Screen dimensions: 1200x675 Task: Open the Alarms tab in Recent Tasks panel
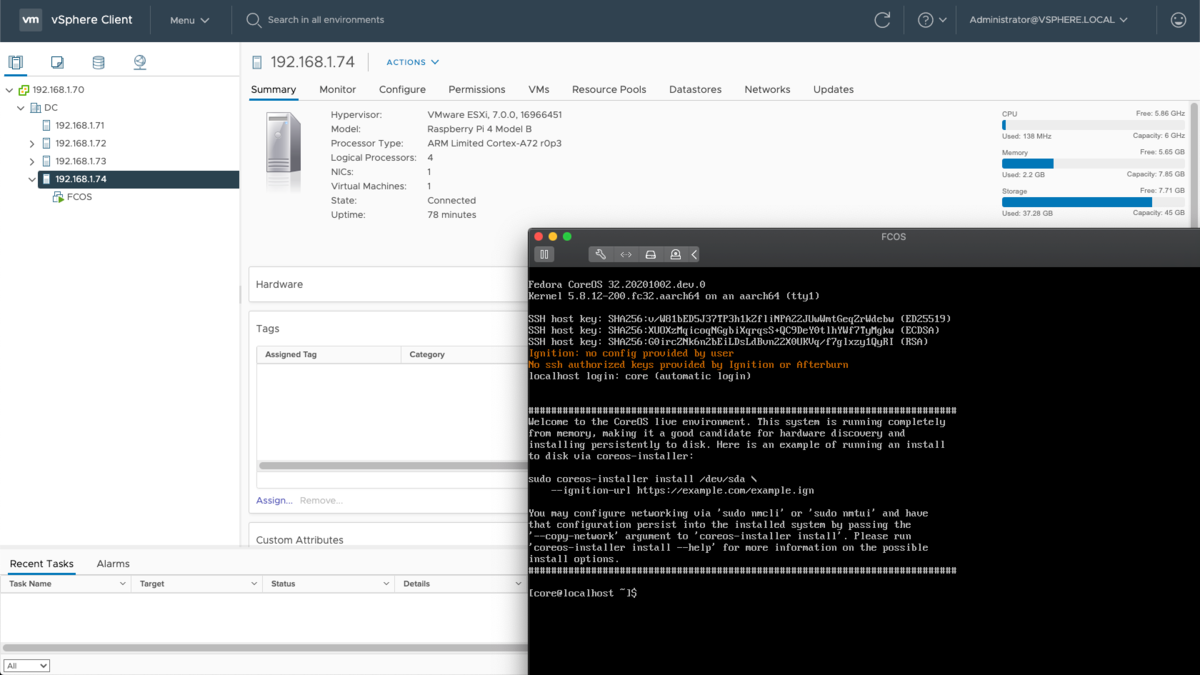(112, 563)
